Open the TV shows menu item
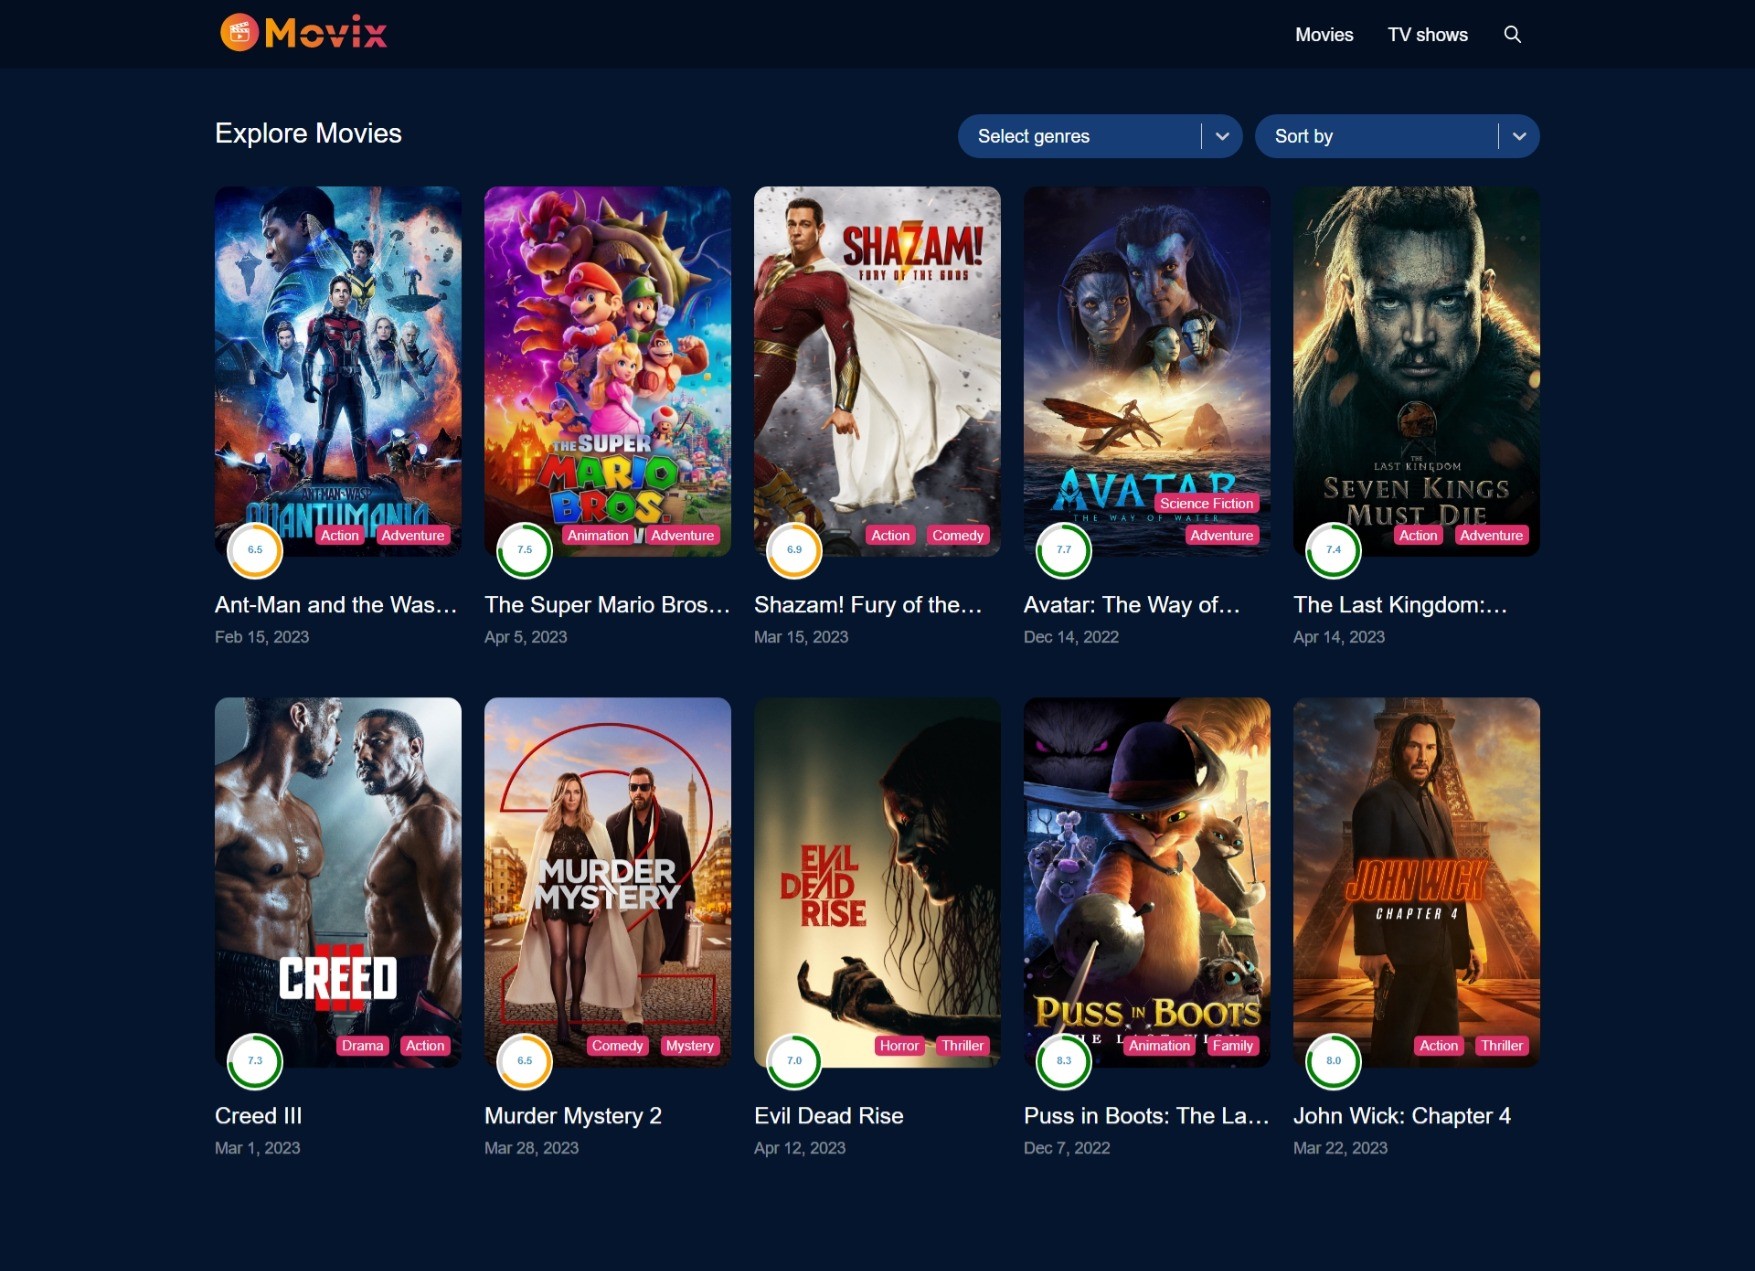The width and height of the screenshot is (1755, 1271). pyautogui.click(x=1427, y=35)
